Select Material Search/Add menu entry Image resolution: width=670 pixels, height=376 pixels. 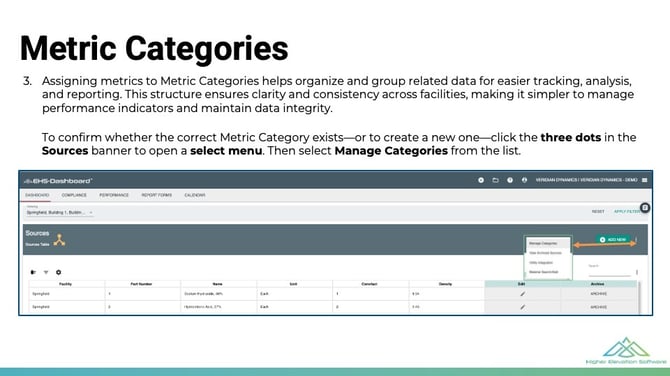point(548,272)
